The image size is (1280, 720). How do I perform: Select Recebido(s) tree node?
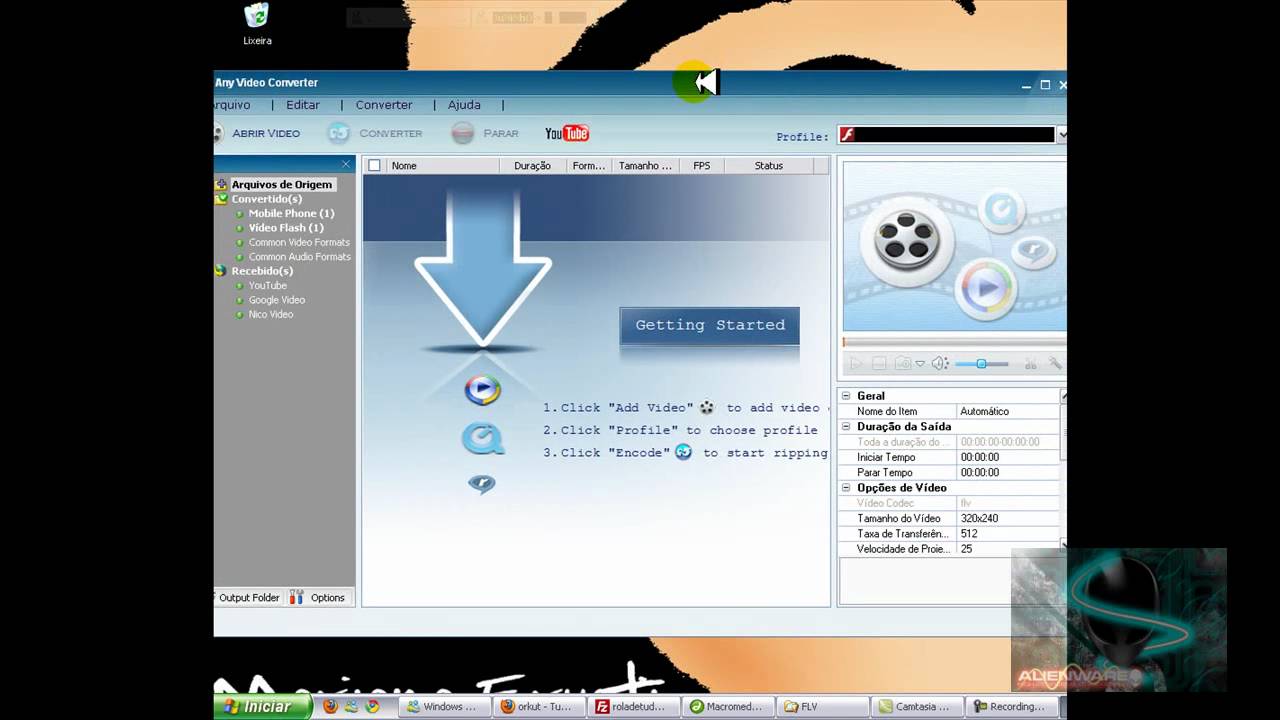[x=262, y=271]
